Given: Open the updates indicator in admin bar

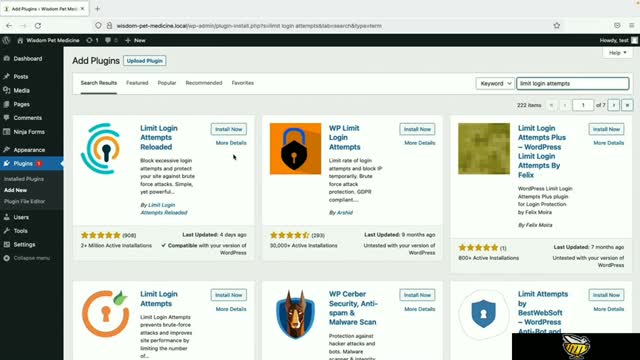Looking at the screenshot, I should point(92,40).
